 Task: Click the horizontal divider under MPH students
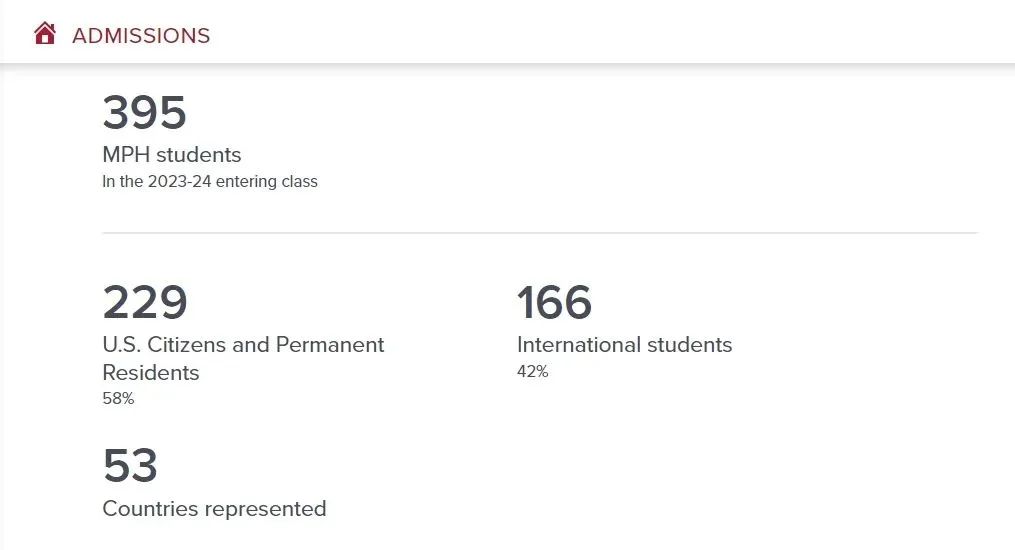[x=540, y=233]
